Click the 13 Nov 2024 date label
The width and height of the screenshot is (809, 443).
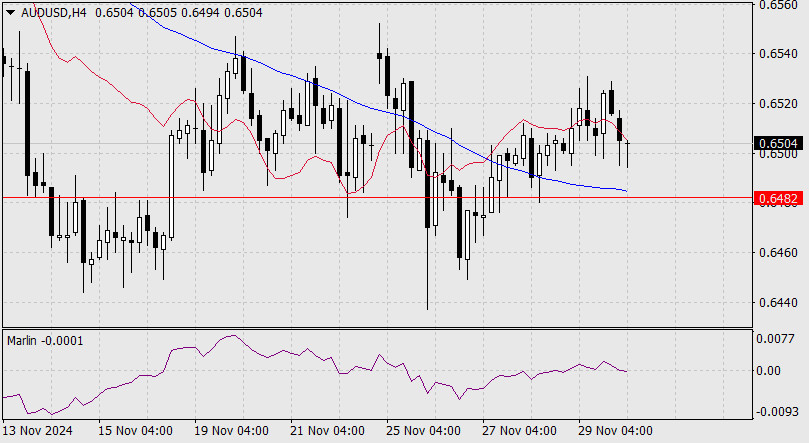38,431
